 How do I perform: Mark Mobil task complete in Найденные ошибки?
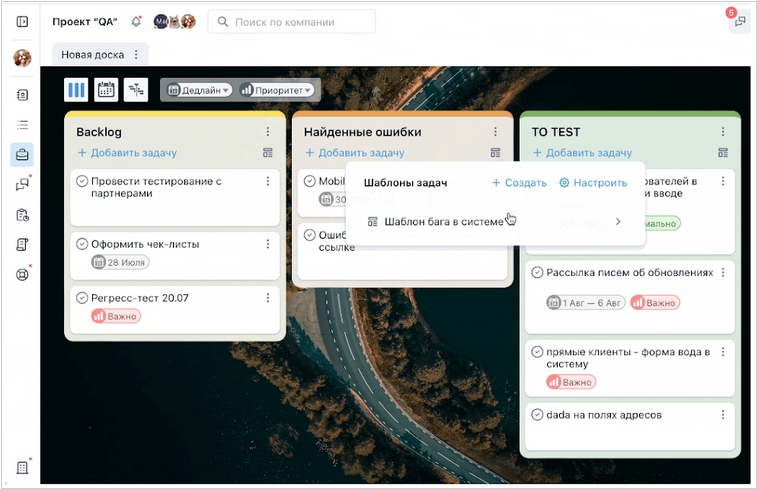pyautogui.click(x=309, y=181)
